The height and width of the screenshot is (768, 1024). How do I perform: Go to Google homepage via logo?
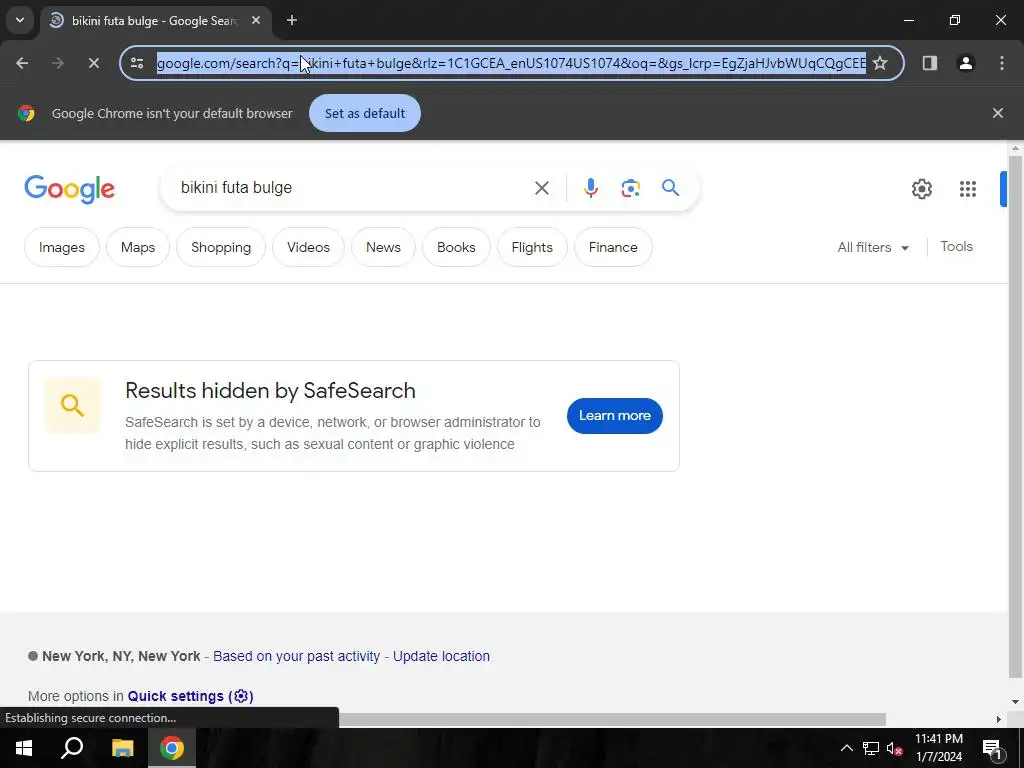pyautogui.click(x=69, y=189)
